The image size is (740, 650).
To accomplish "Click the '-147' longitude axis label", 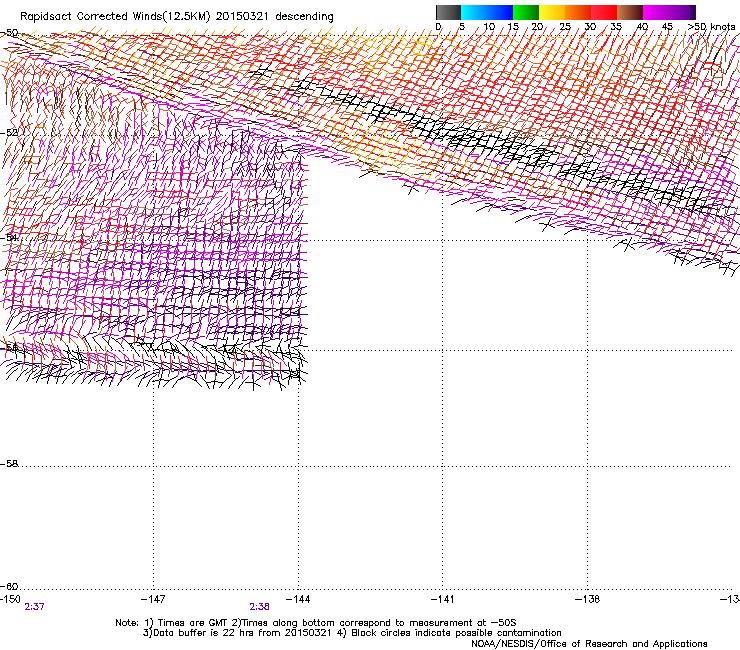I will (153, 599).
